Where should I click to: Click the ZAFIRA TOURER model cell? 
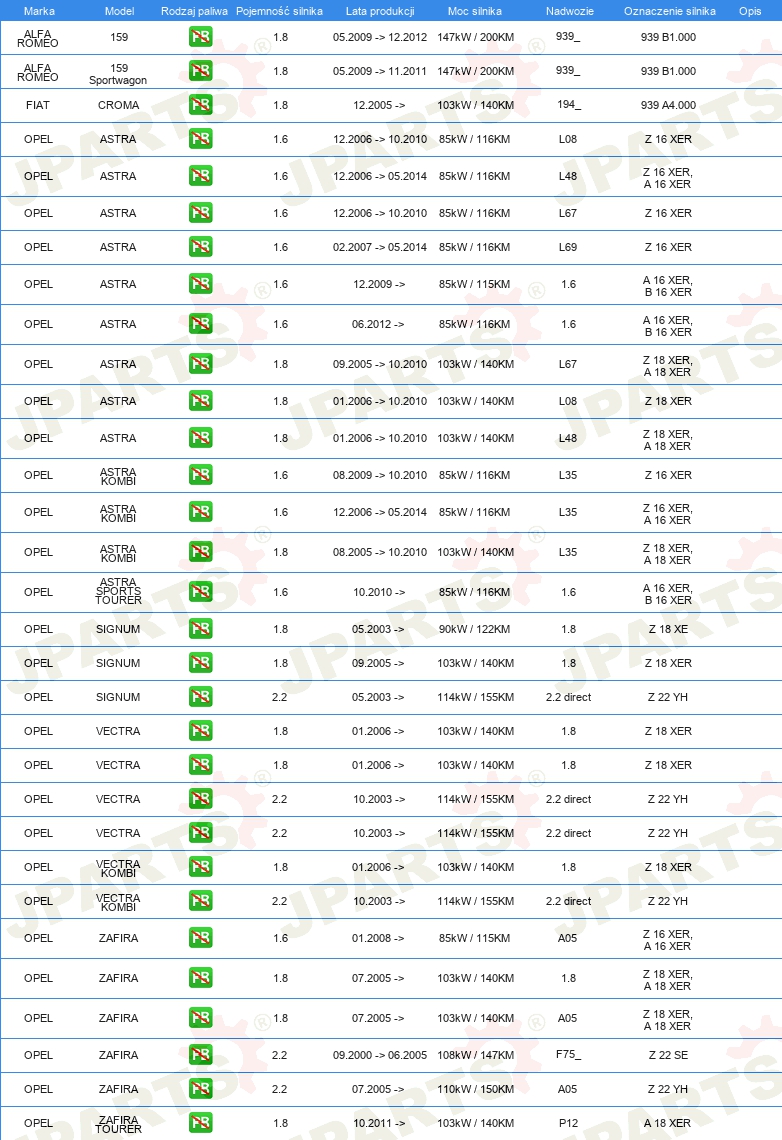click(x=118, y=1124)
